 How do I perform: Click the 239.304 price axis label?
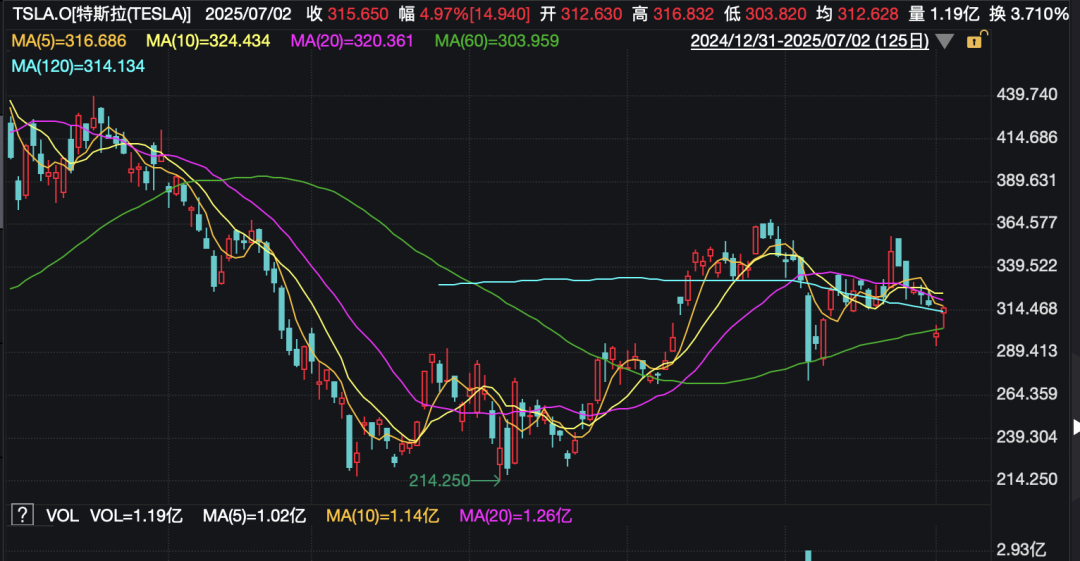pos(1026,437)
